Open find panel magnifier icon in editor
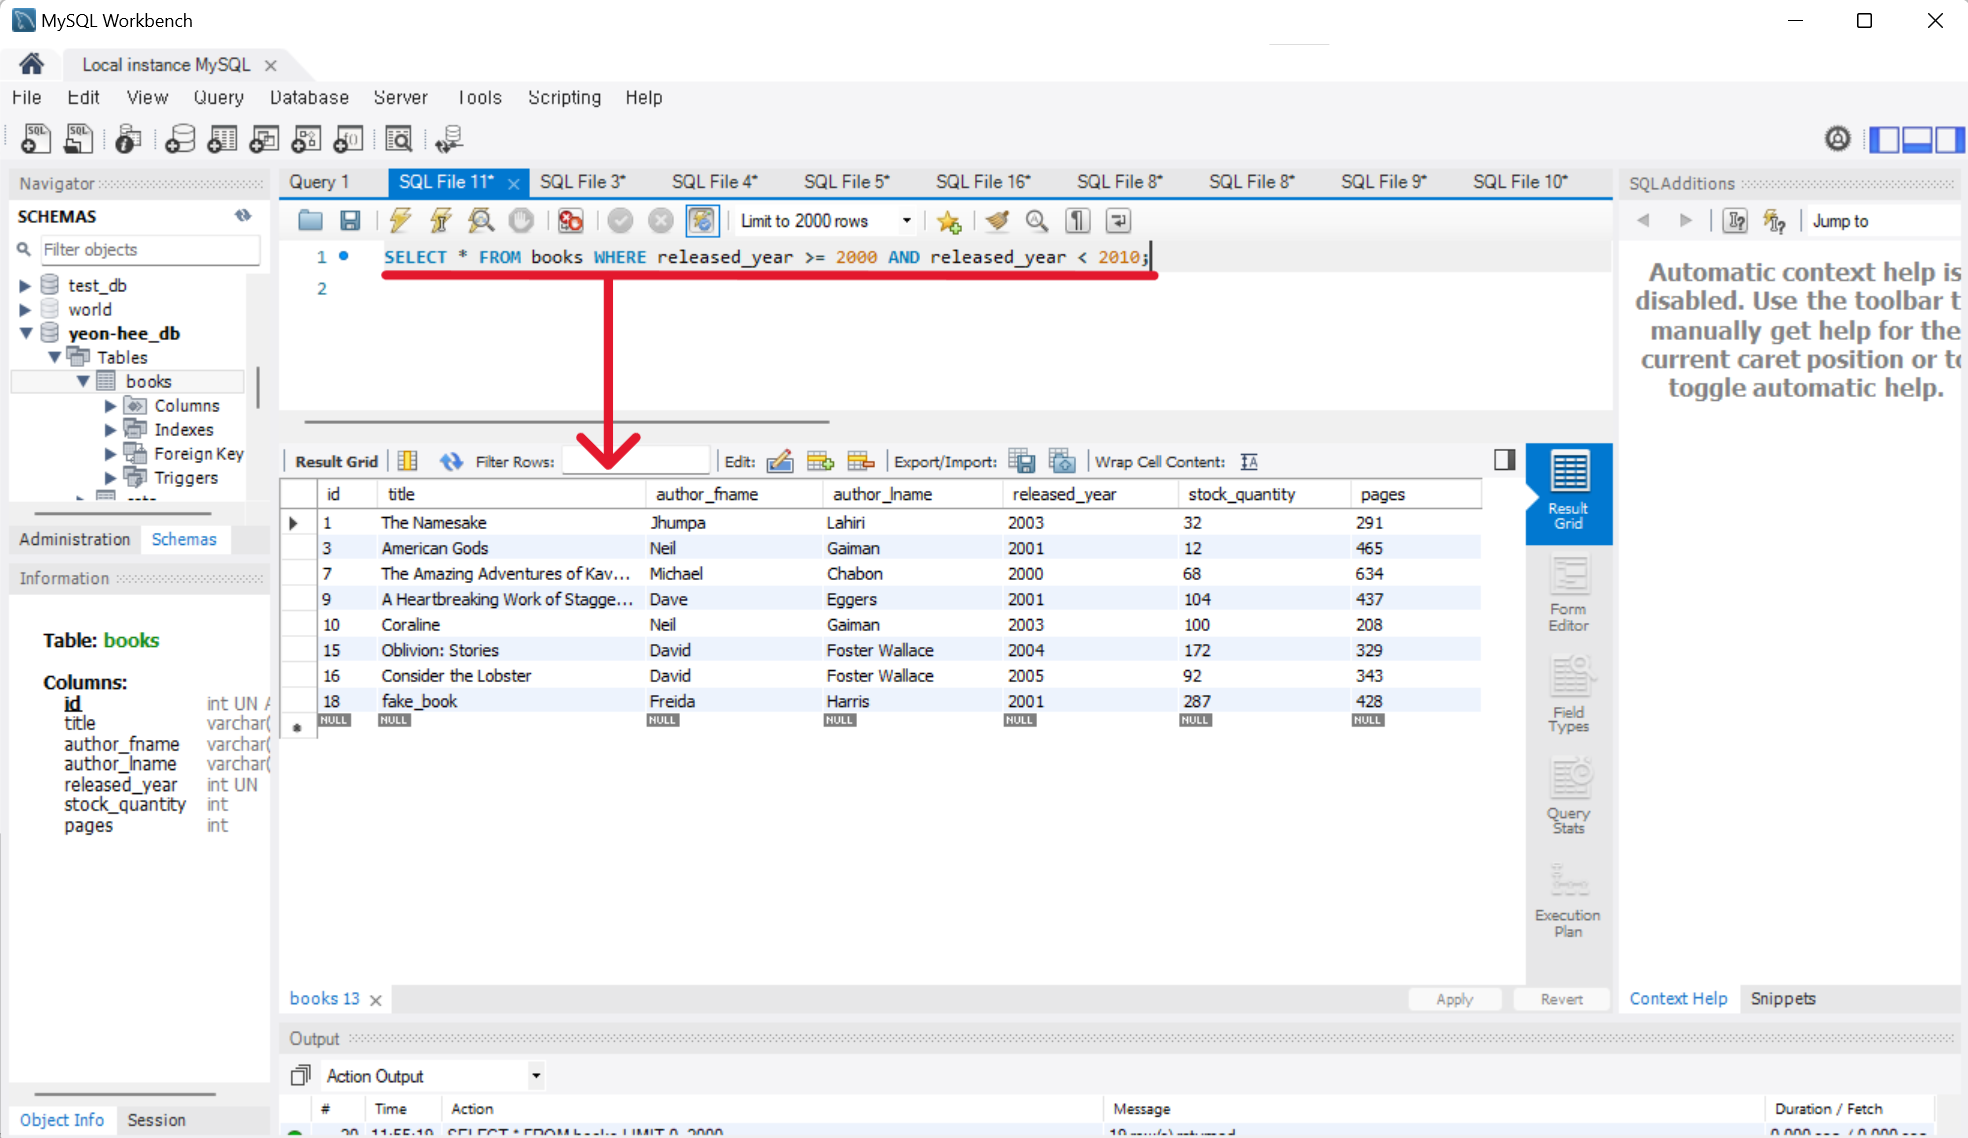This screenshot has width=1968, height=1138. (x=1037, y=221)
